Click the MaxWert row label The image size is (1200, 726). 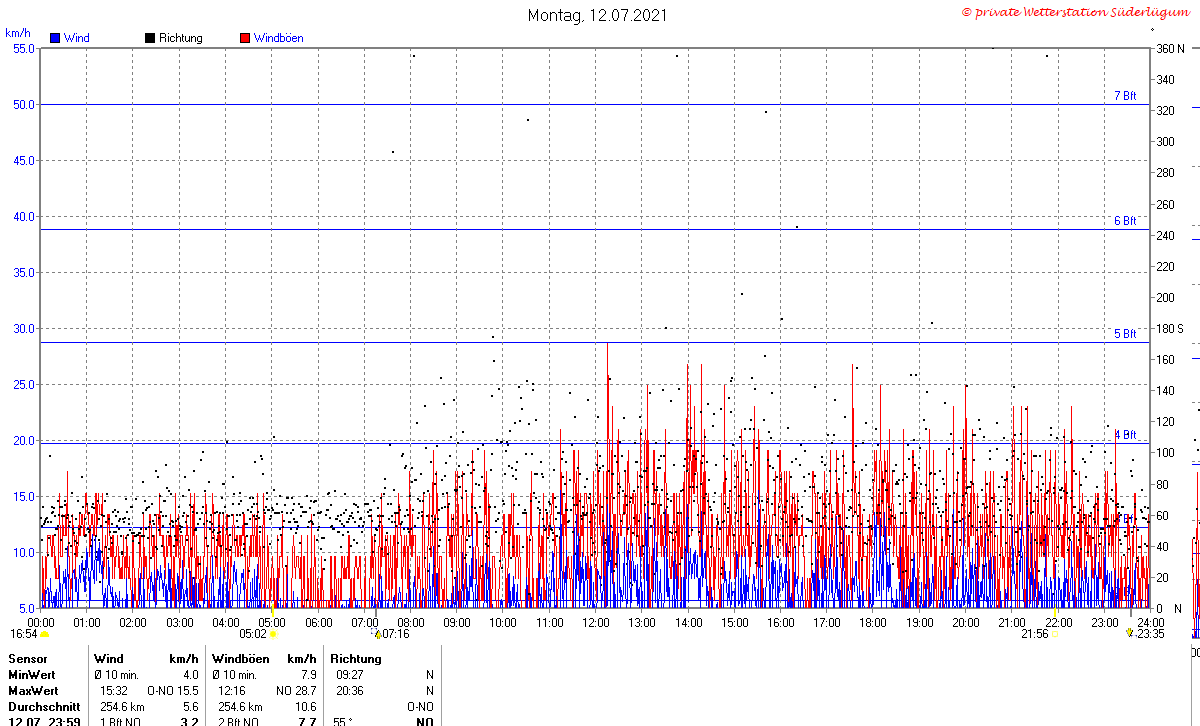tap(33, 691)
